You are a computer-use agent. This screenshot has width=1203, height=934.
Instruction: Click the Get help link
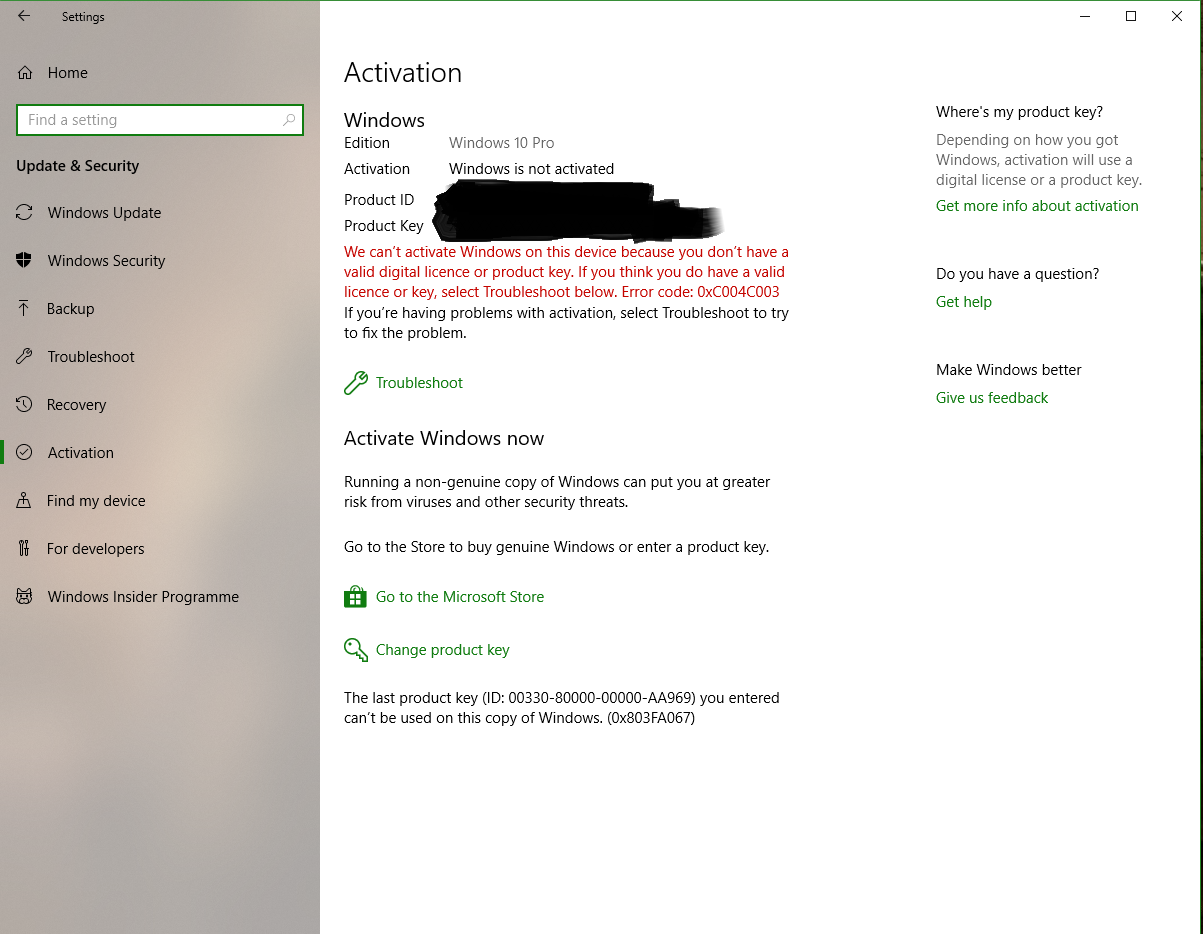tap(964, 302)
